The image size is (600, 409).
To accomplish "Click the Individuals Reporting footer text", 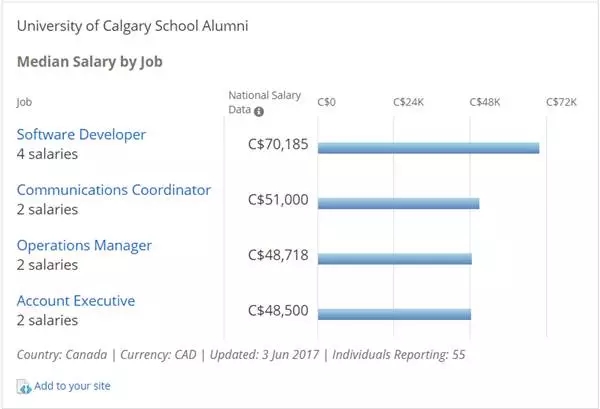I will point(398,354).
